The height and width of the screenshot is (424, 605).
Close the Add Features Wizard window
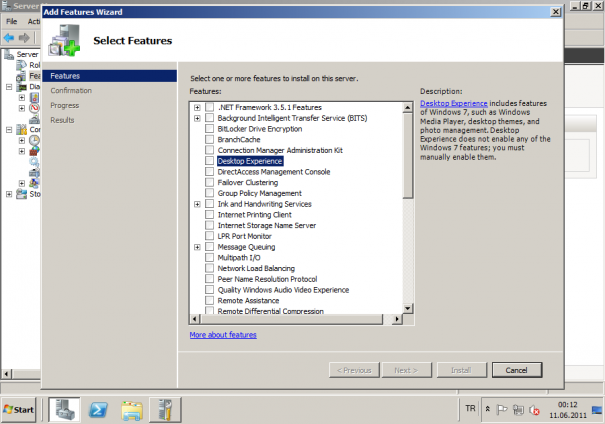[x=556, y=12]
